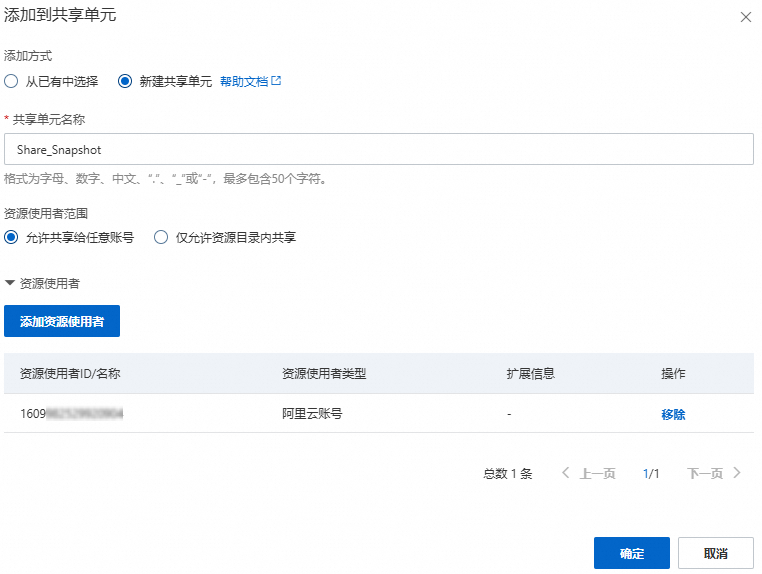Screen dimensions: 762x574
Task: Click the 资源使用者类型 column header
Action: point(324,373)
